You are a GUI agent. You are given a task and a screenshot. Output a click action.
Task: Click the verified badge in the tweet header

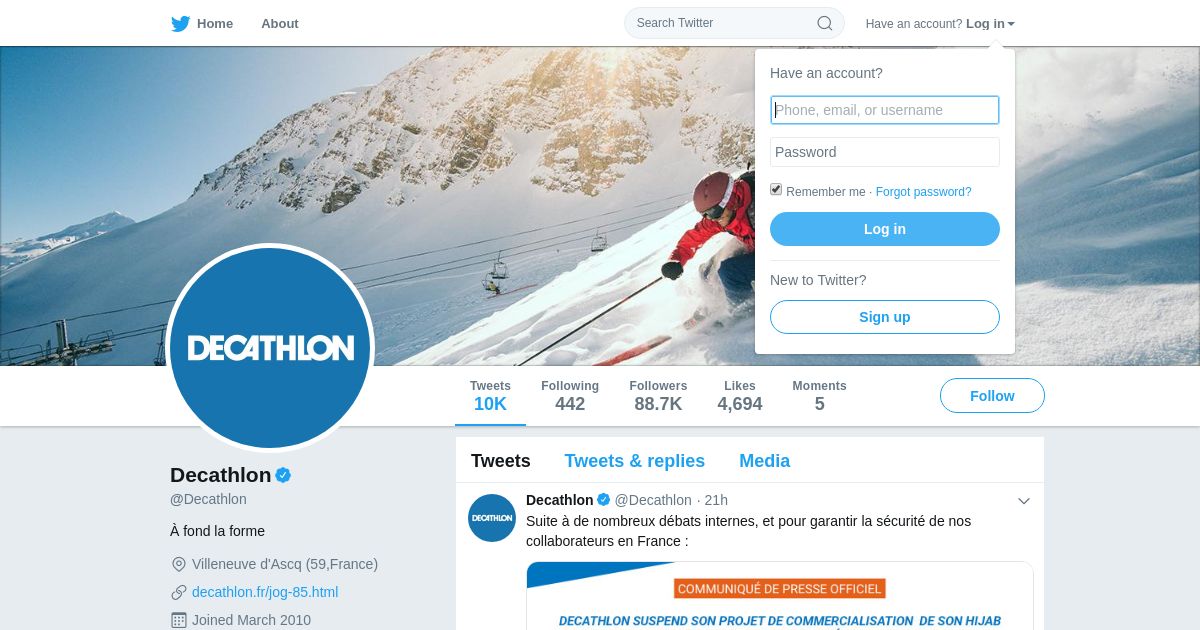point(604,500)
